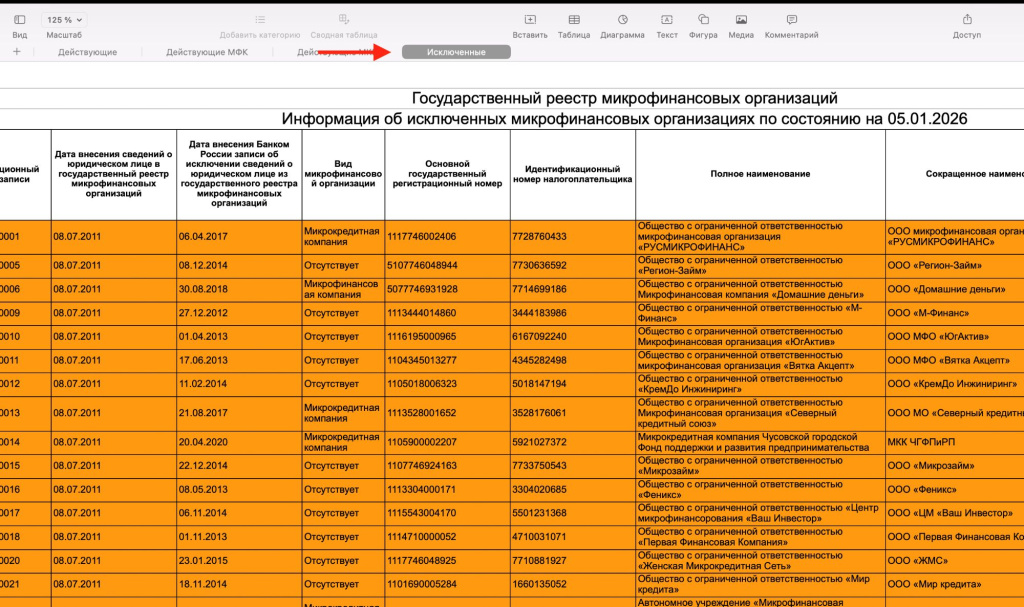Open the Фигура shapes picker

pyautogui.click(x=703, y=20)
